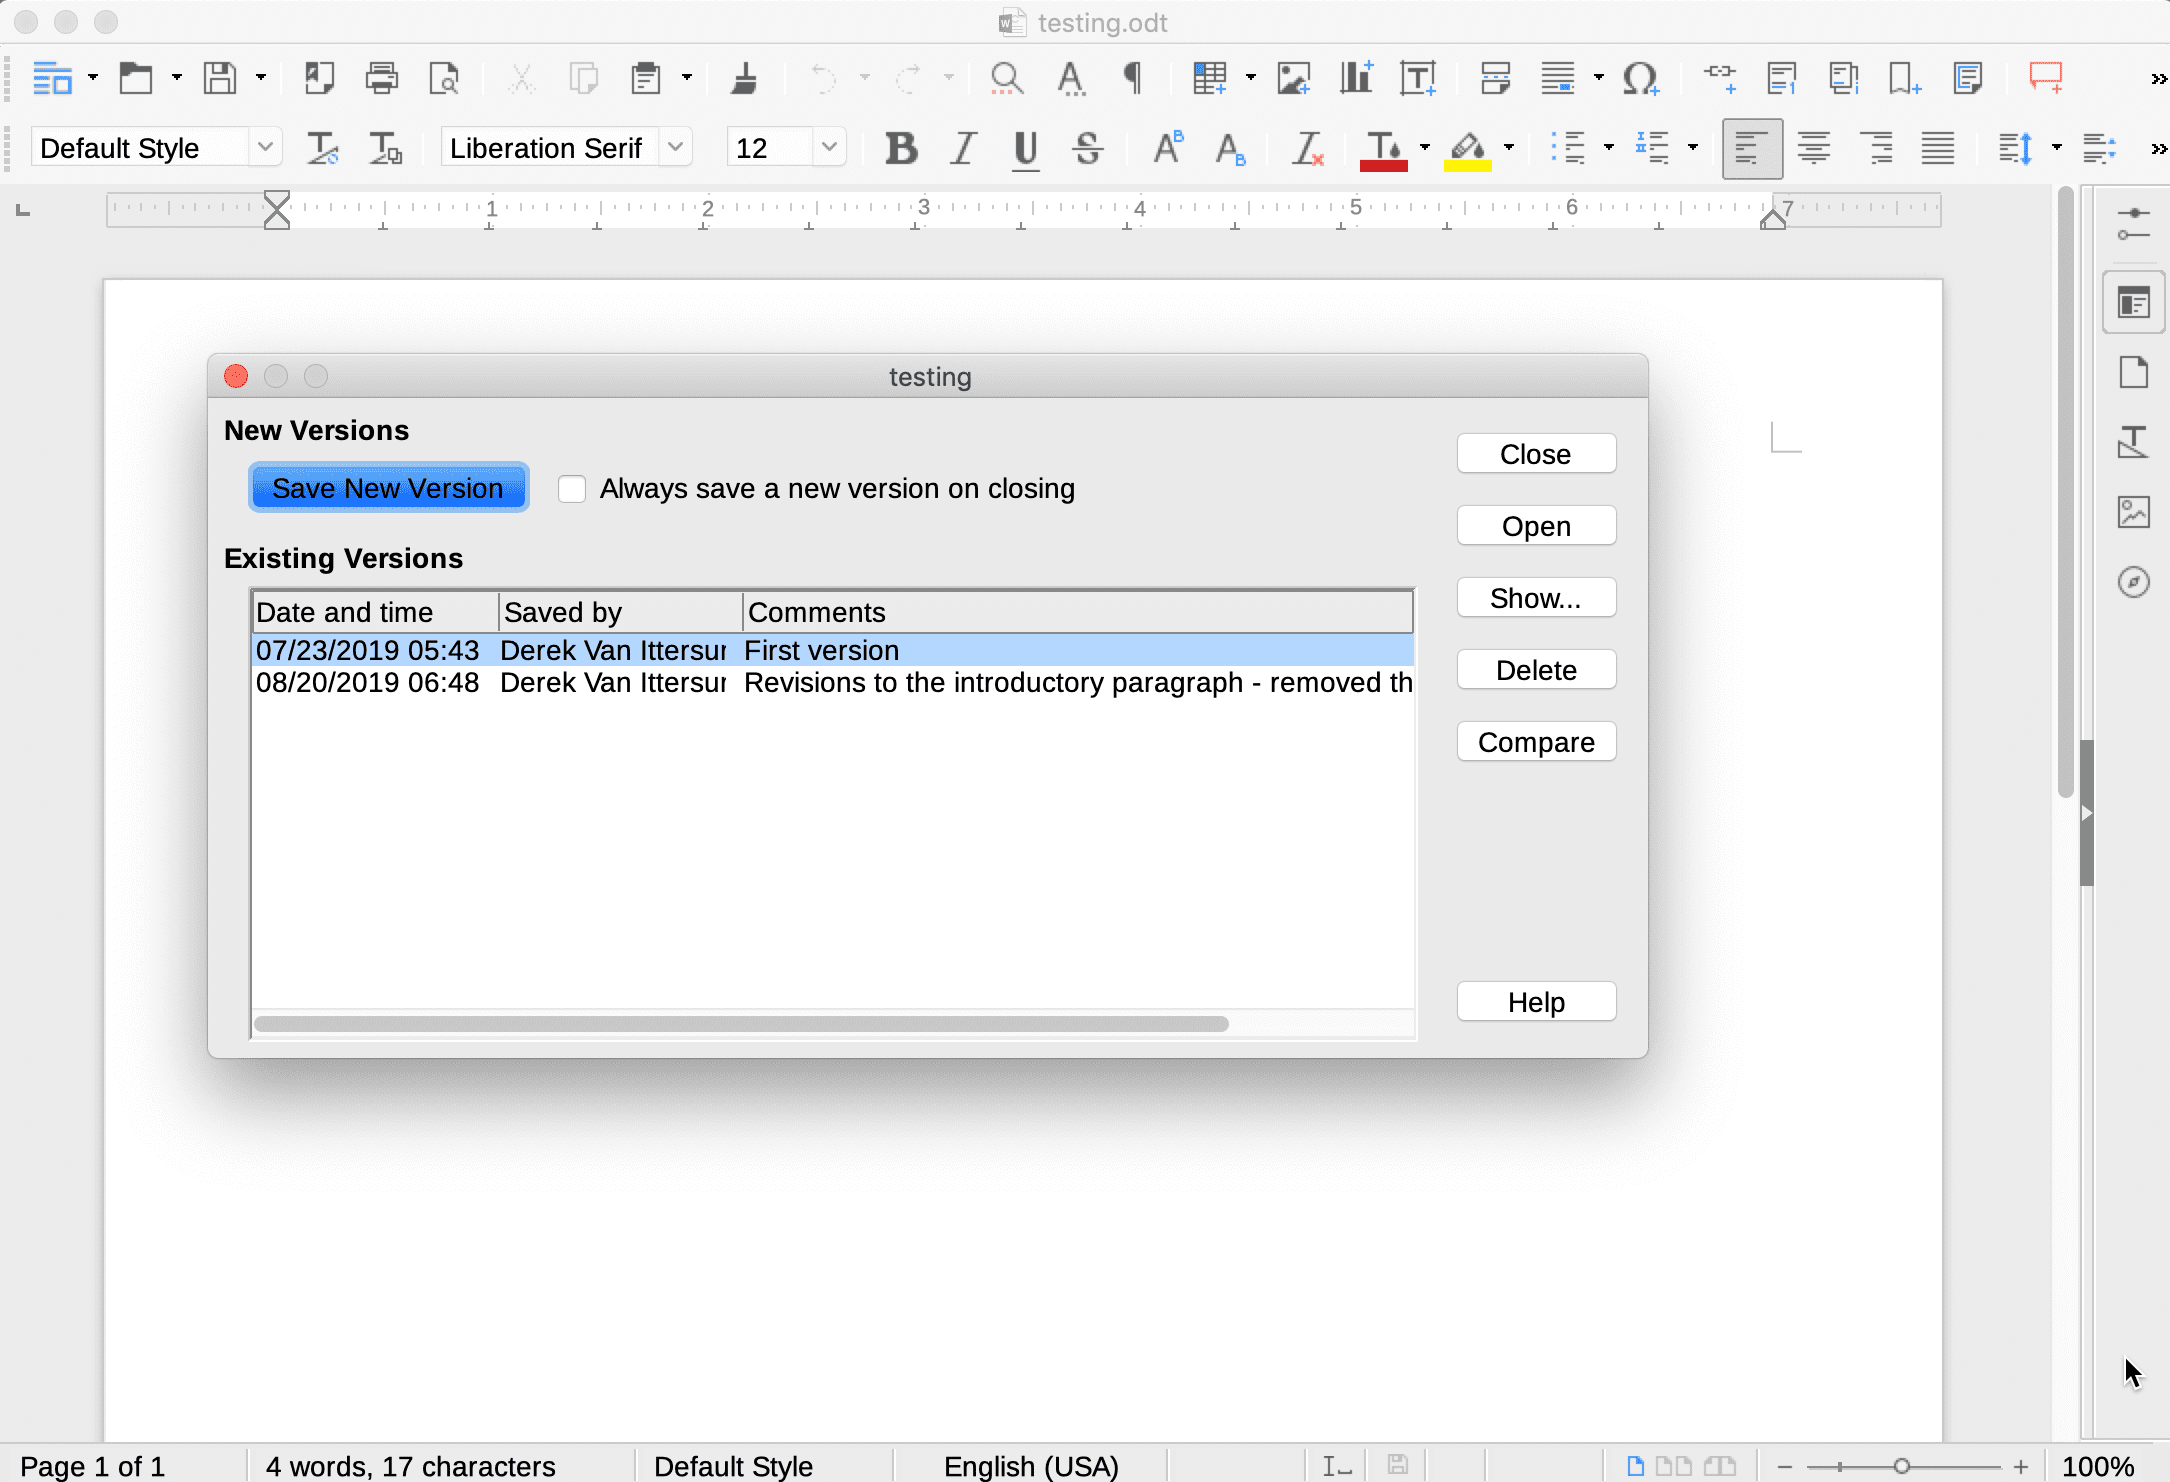
Task: Click the Close button in the dialog
Action: [1536, 454]
